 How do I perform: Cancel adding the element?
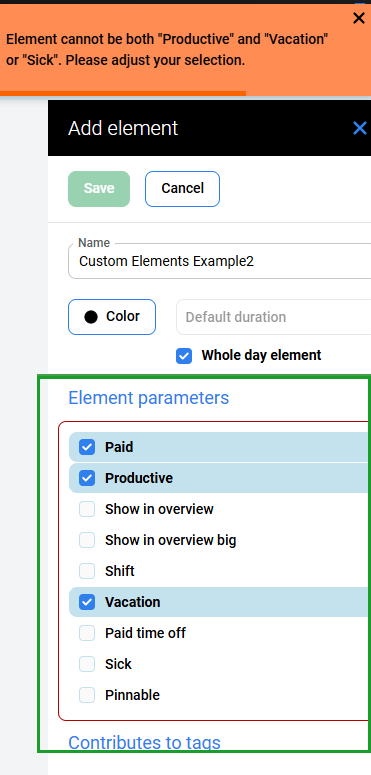click(x=182, y=189)
